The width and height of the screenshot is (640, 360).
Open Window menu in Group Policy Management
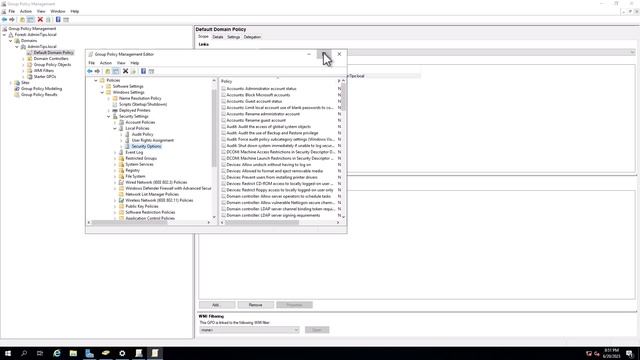[58, 11]
